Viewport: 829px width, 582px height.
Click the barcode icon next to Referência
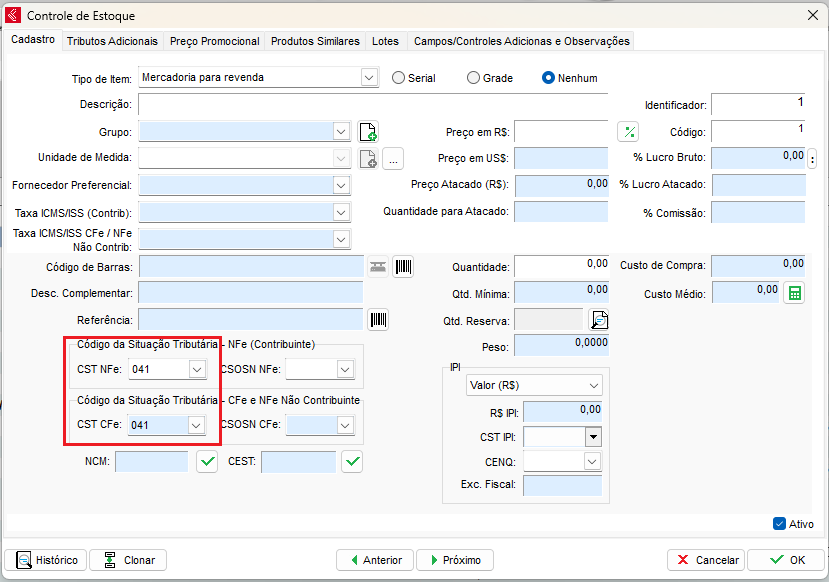click(379, 320)
